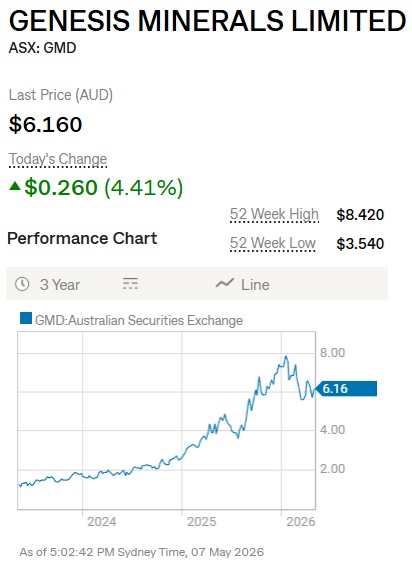Click the line chart type icon
The width and height of the screenshot is (412, 566).
tap(225, 284)
